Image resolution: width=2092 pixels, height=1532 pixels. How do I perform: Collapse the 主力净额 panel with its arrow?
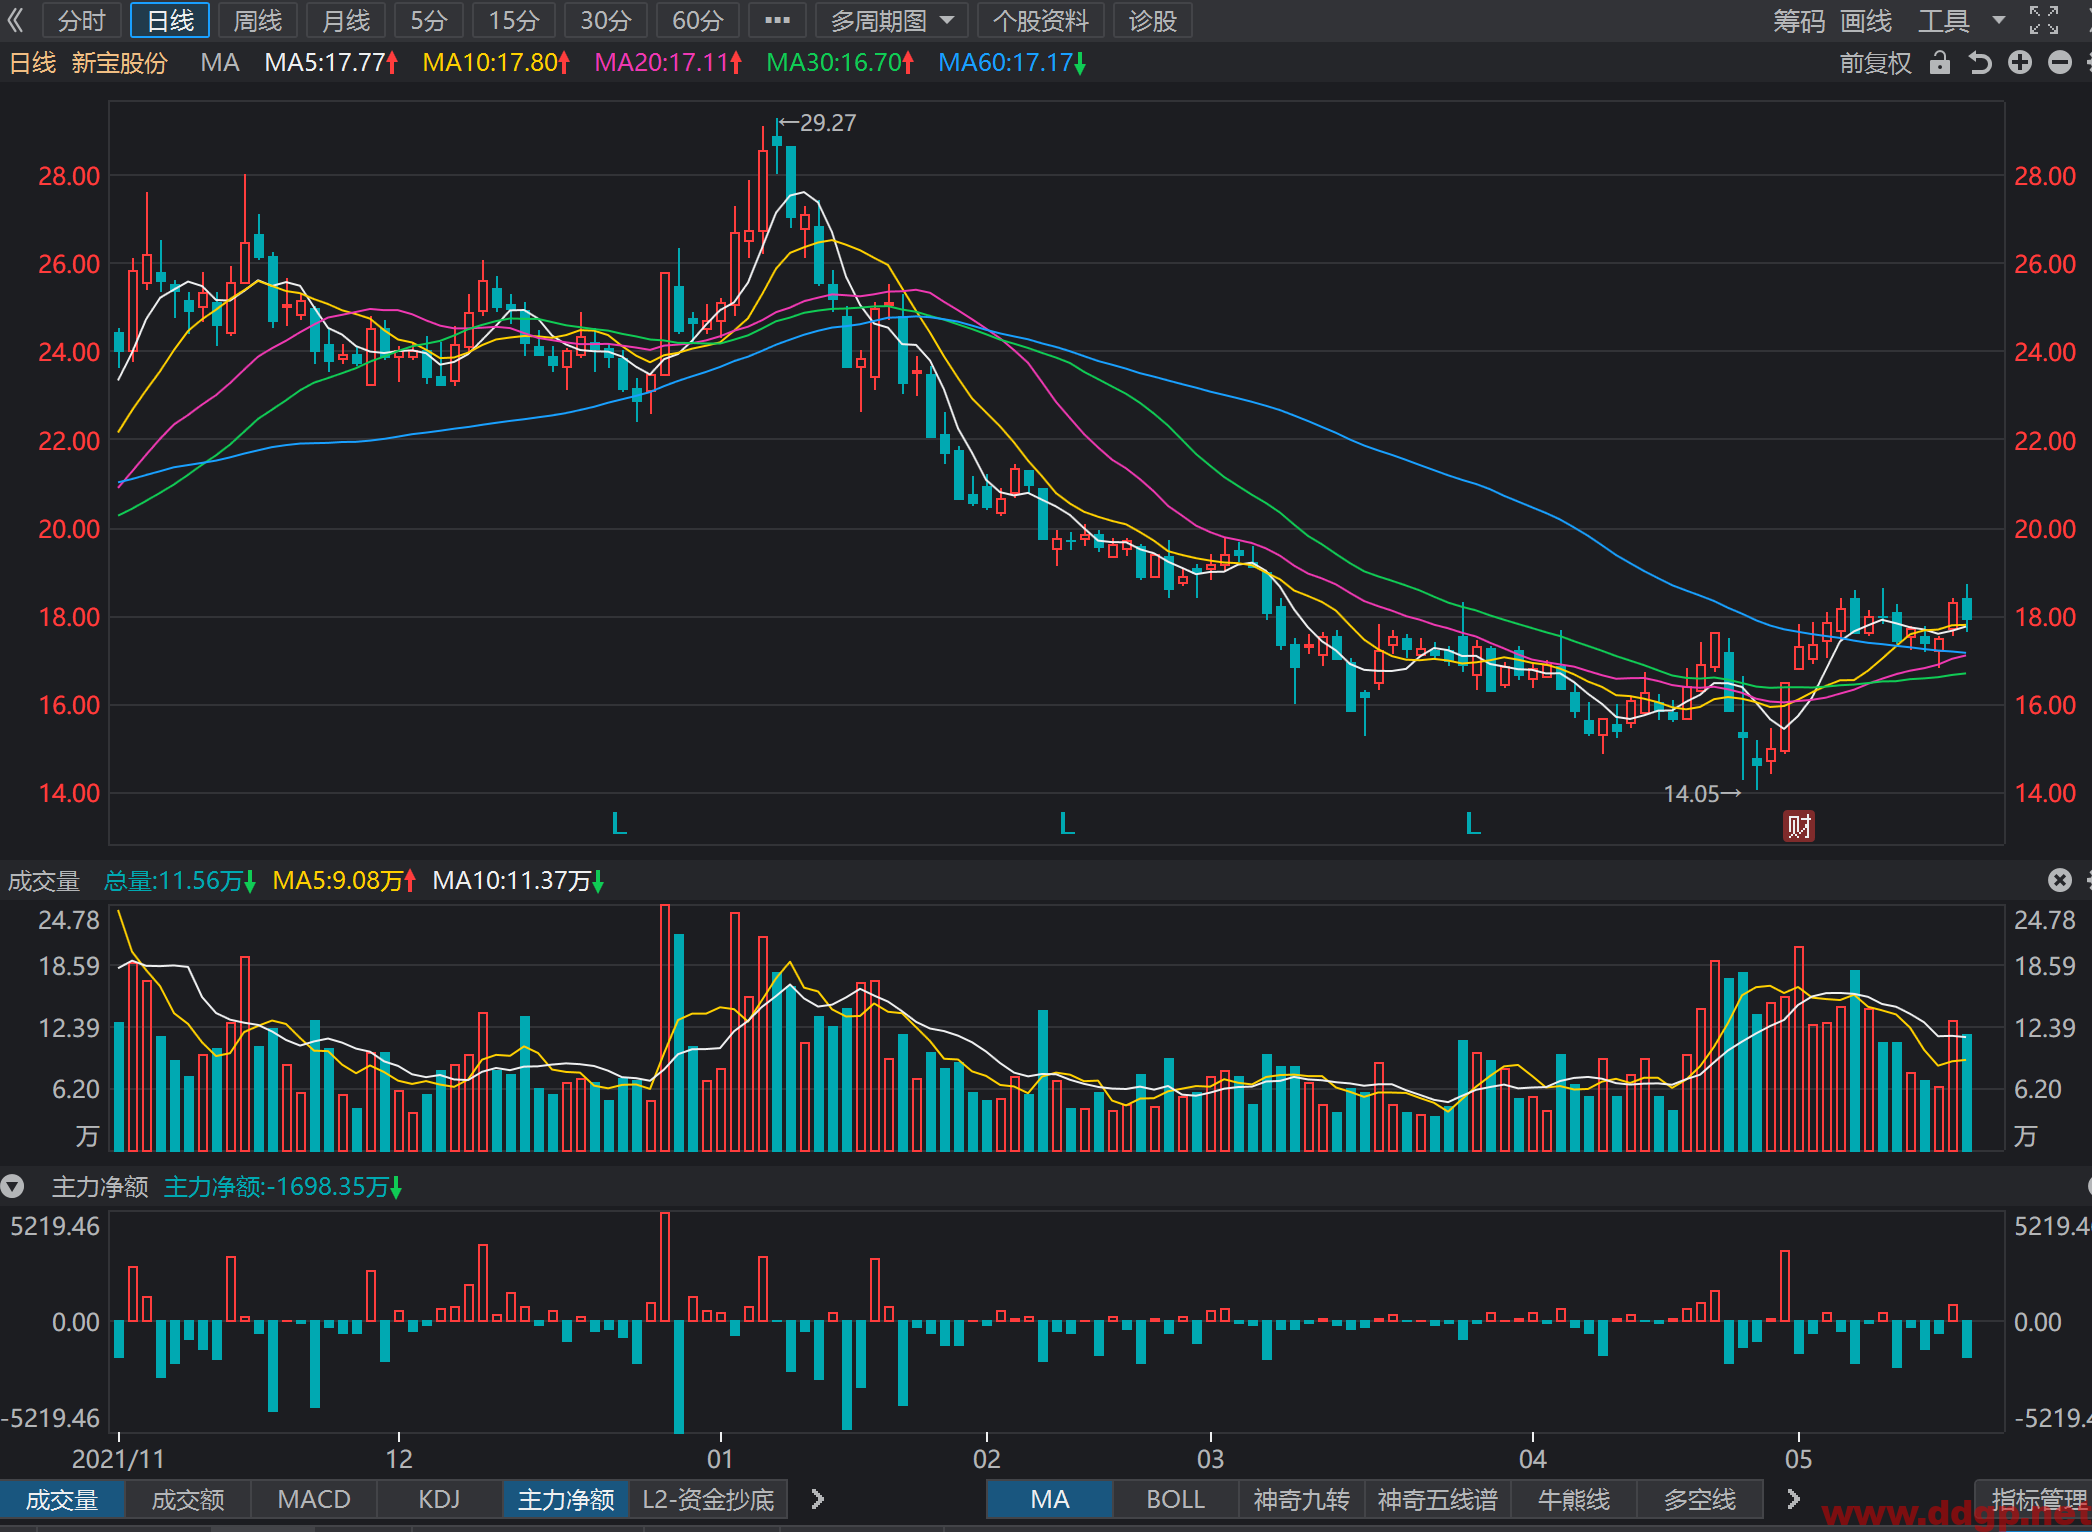pos(12,1187)
